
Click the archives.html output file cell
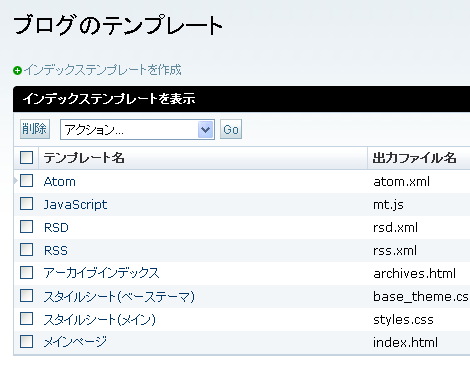(x=414, y=274)
